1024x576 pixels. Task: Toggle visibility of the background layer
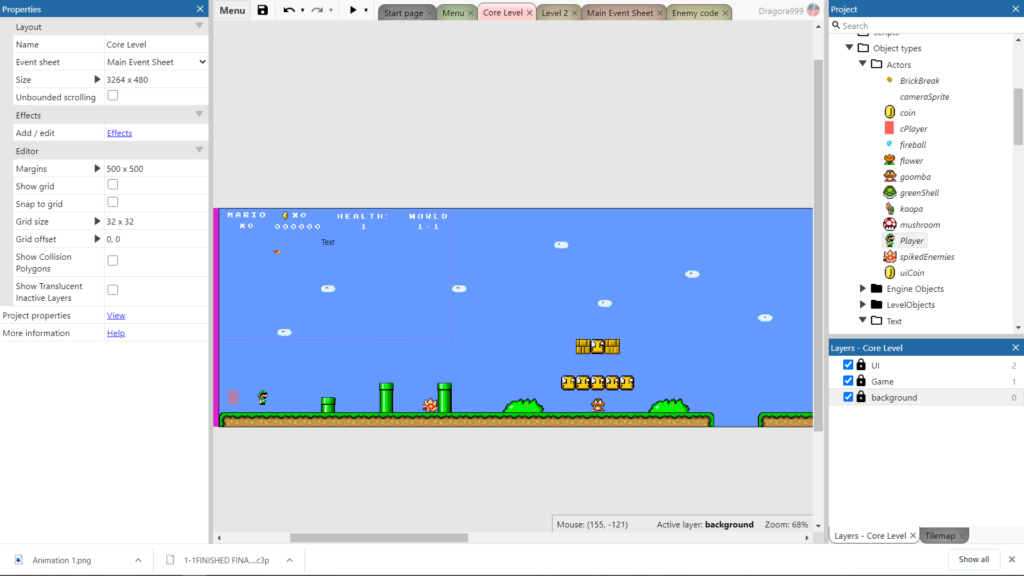point(848,397)
